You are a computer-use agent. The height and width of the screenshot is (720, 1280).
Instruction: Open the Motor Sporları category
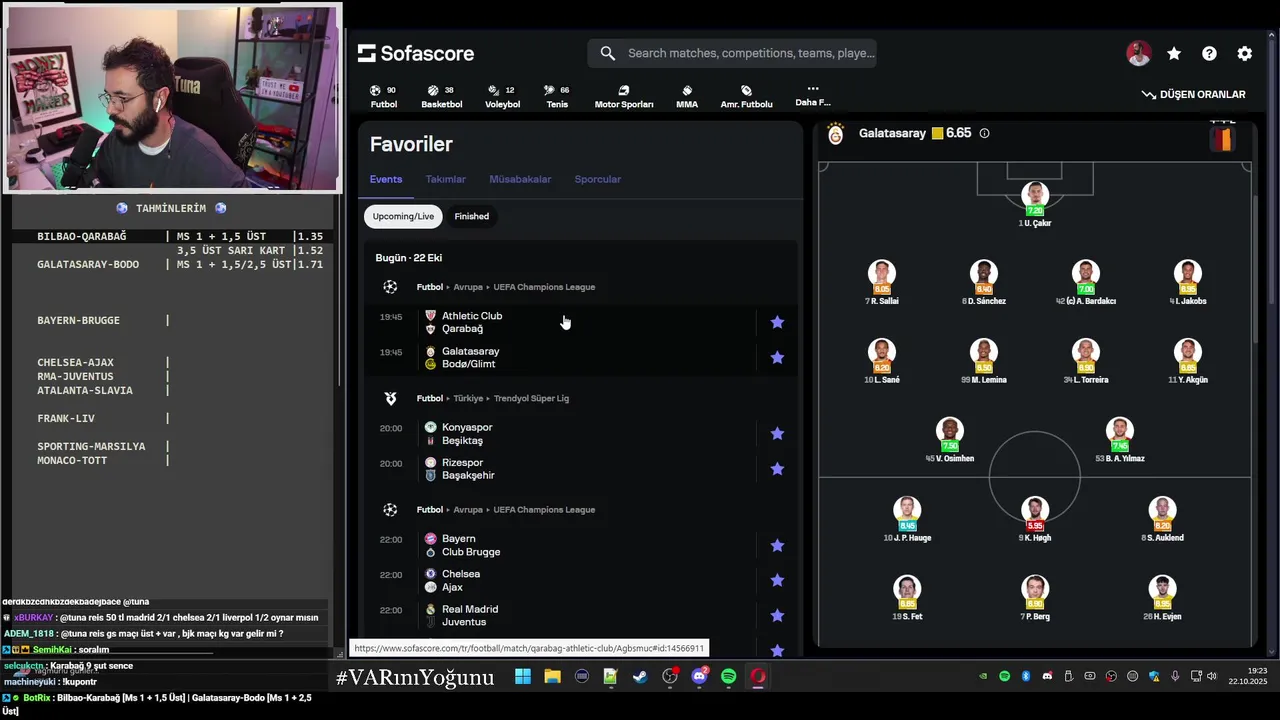coord(624,96)
